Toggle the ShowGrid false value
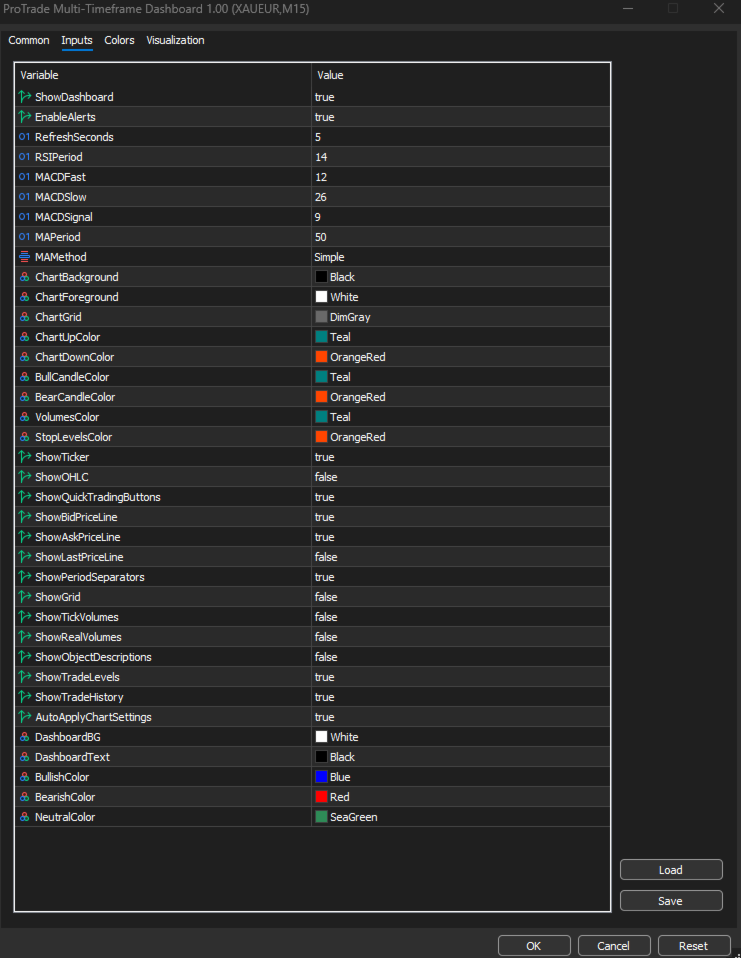Screen dimensions: 741x958 click(x=325, y=597)
